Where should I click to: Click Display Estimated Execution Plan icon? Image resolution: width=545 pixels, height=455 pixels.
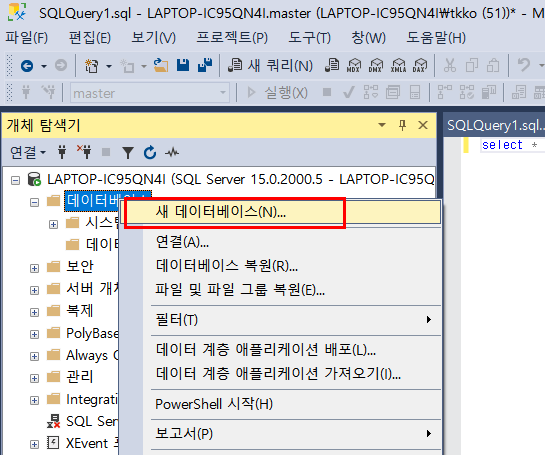371,92
